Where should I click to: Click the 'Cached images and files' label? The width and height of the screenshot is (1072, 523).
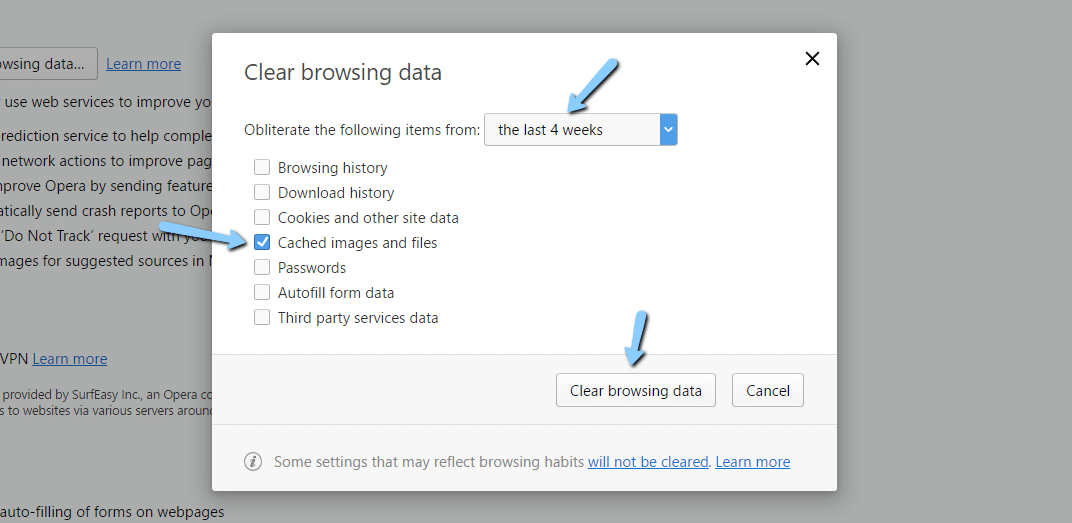357,243
